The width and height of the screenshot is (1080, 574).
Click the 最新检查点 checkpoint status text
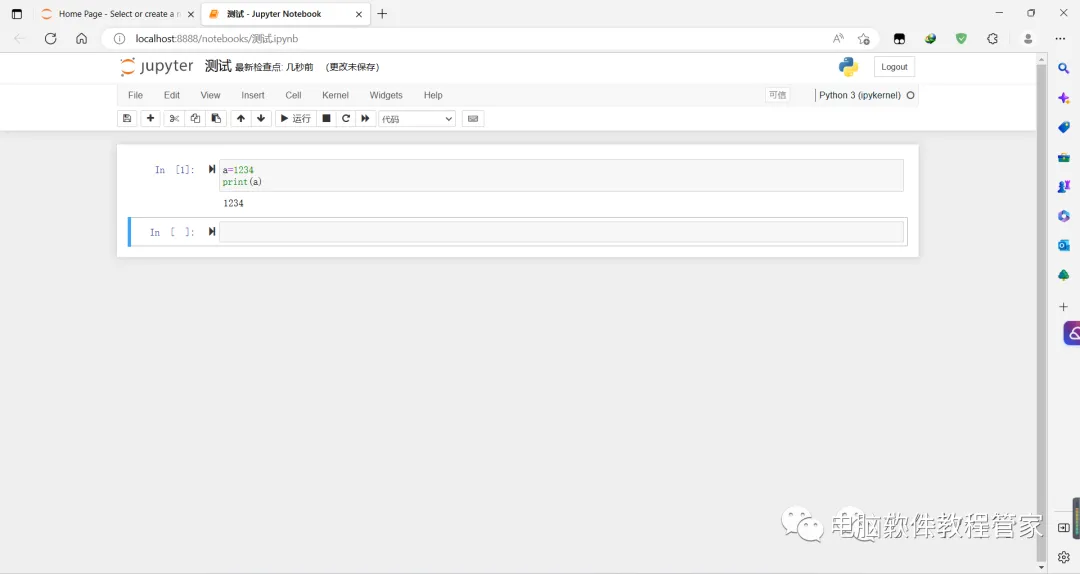tap(274, 67)
